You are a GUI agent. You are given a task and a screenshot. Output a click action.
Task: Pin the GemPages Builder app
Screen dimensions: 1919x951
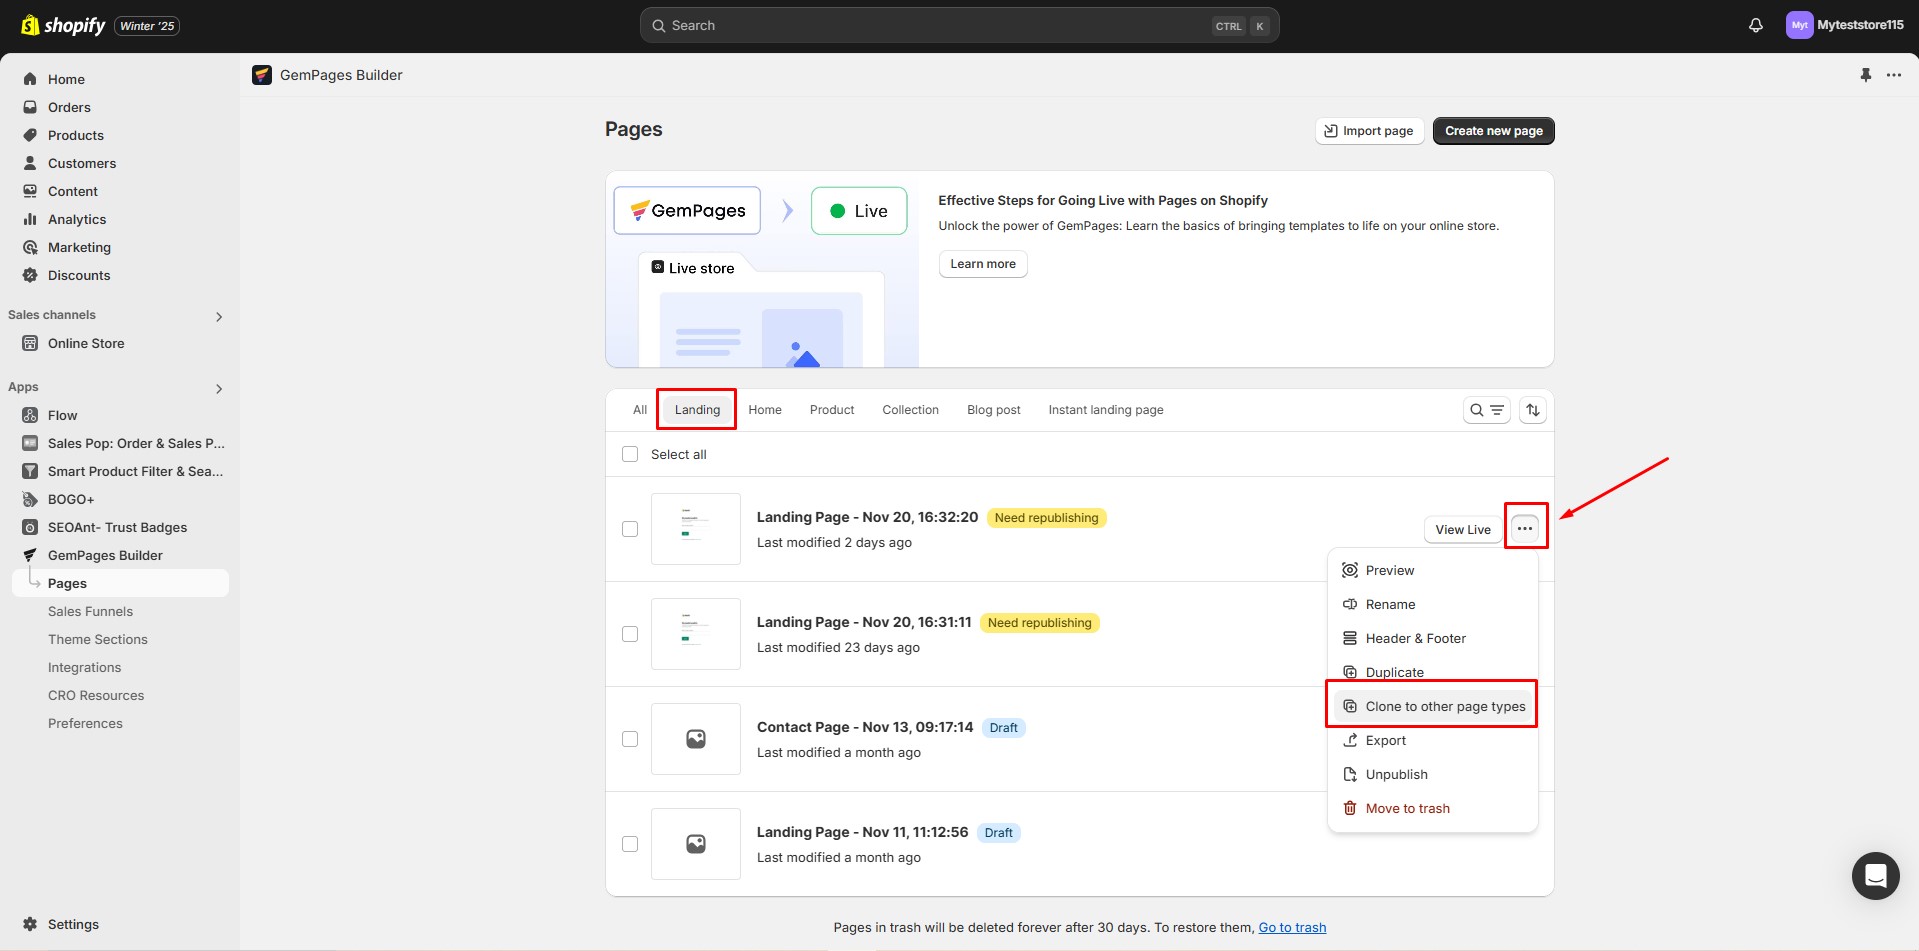(x=1865, y=75)
